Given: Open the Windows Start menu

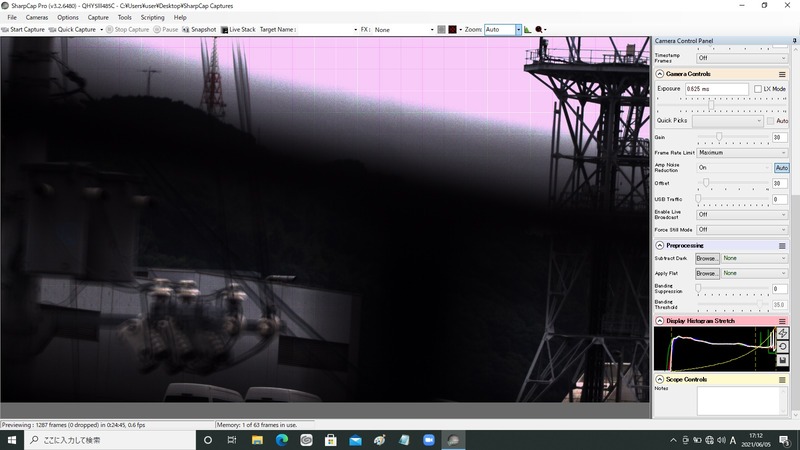Looking at the screenshot, I should (12, 440).
